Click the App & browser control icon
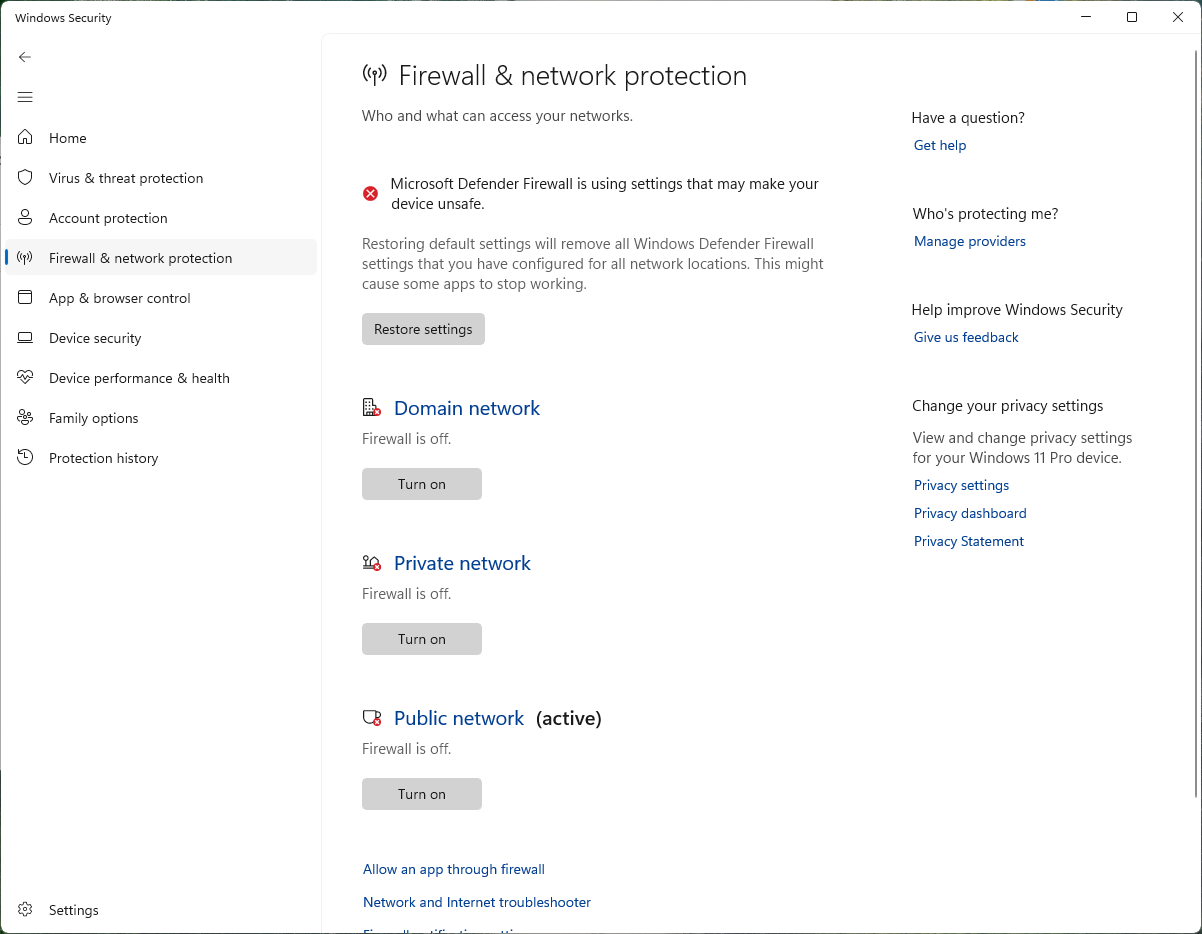 coord(26,298)
